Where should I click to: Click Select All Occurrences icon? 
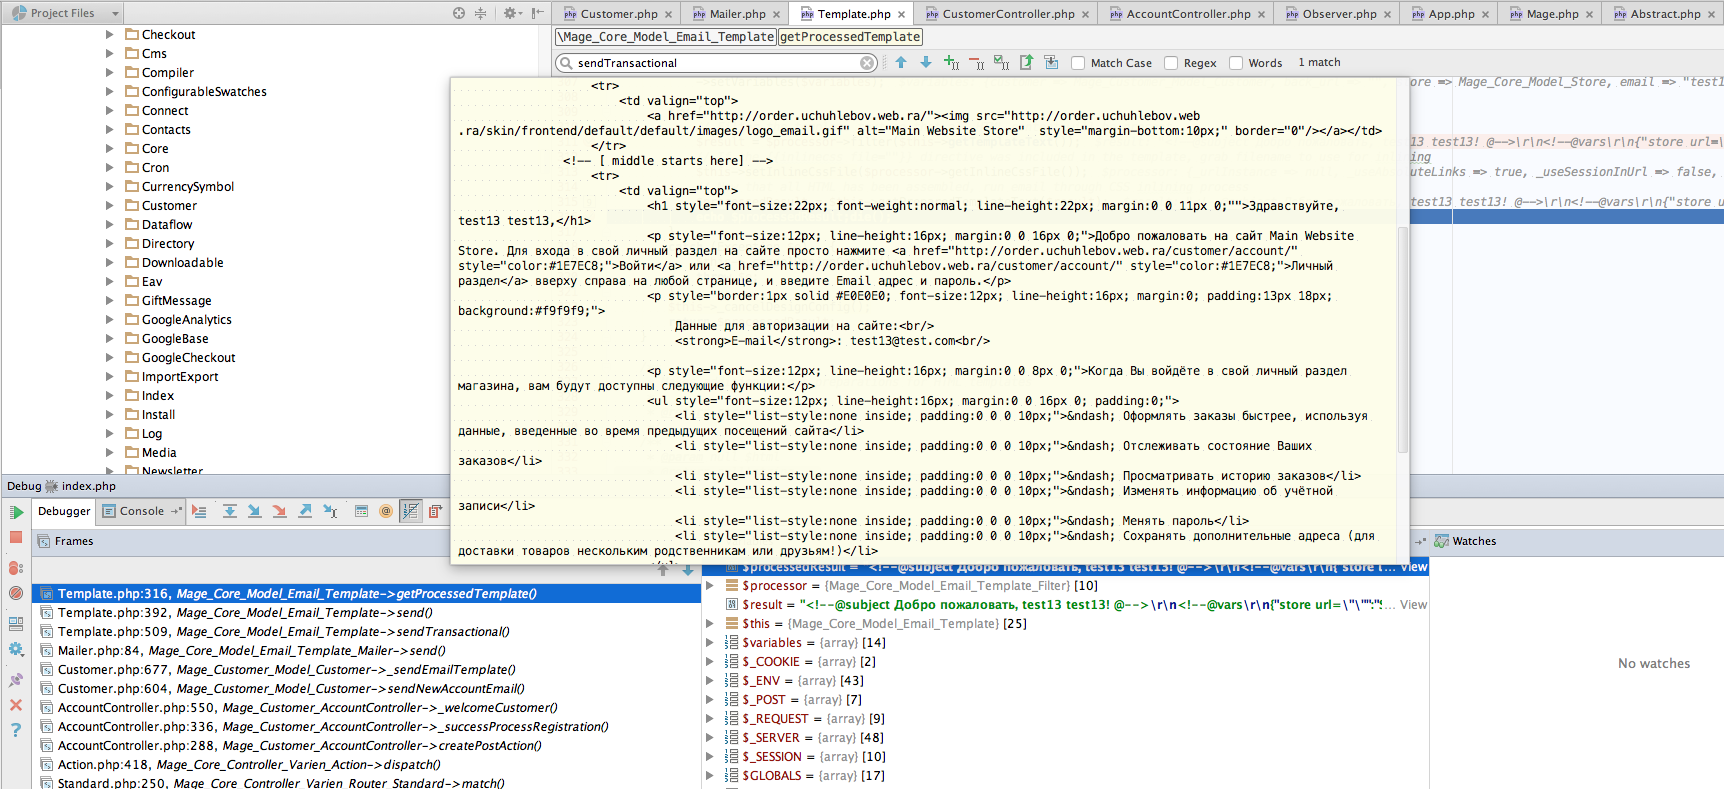pyautogui.click(x=1002, y=62)
